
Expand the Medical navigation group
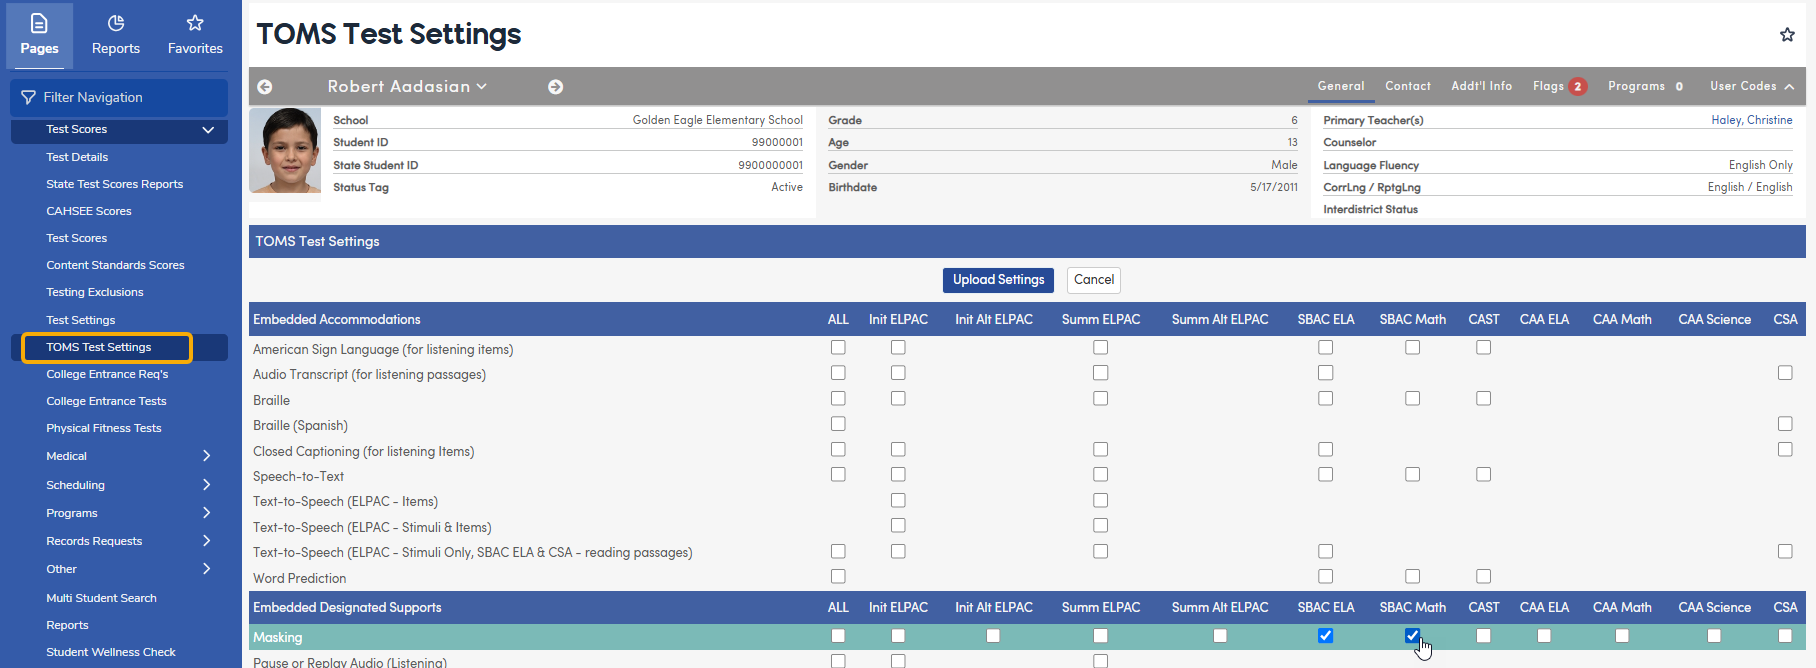tap(207, 456)
